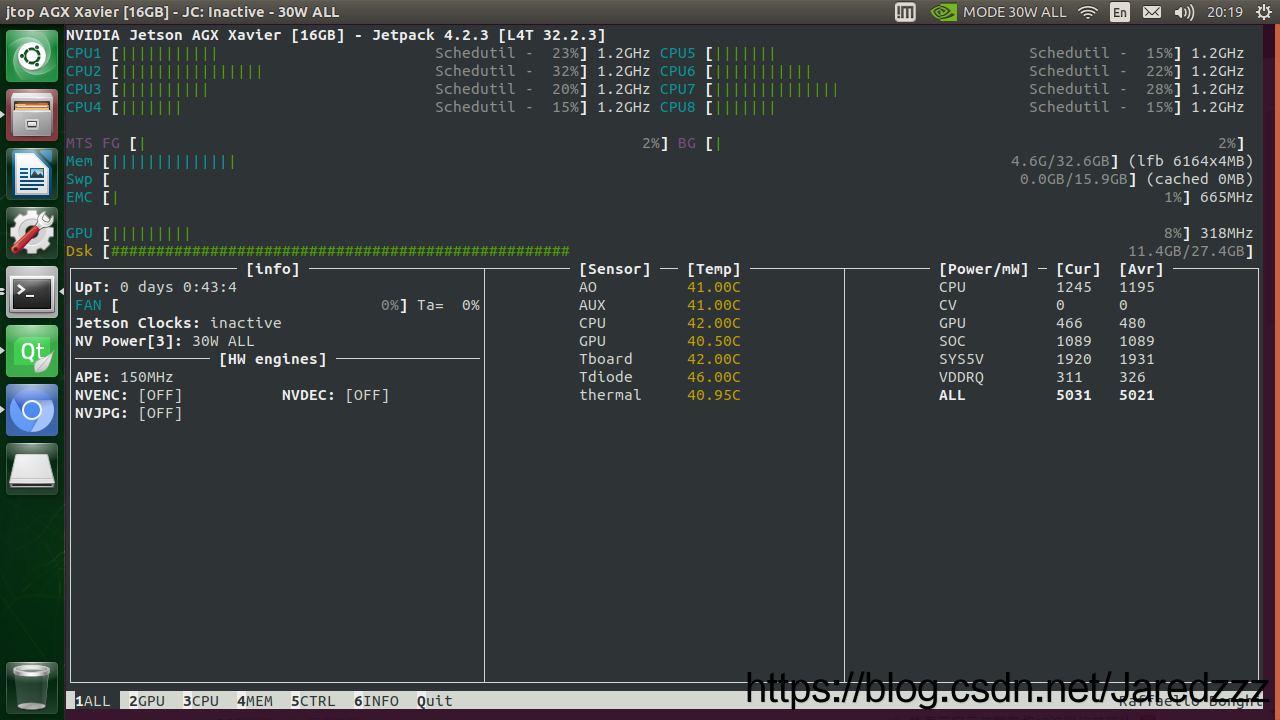Viewport: 1280px width, 720px height.
Task: Open the En keyboard layout indicator
Action: pos(1120,12)
